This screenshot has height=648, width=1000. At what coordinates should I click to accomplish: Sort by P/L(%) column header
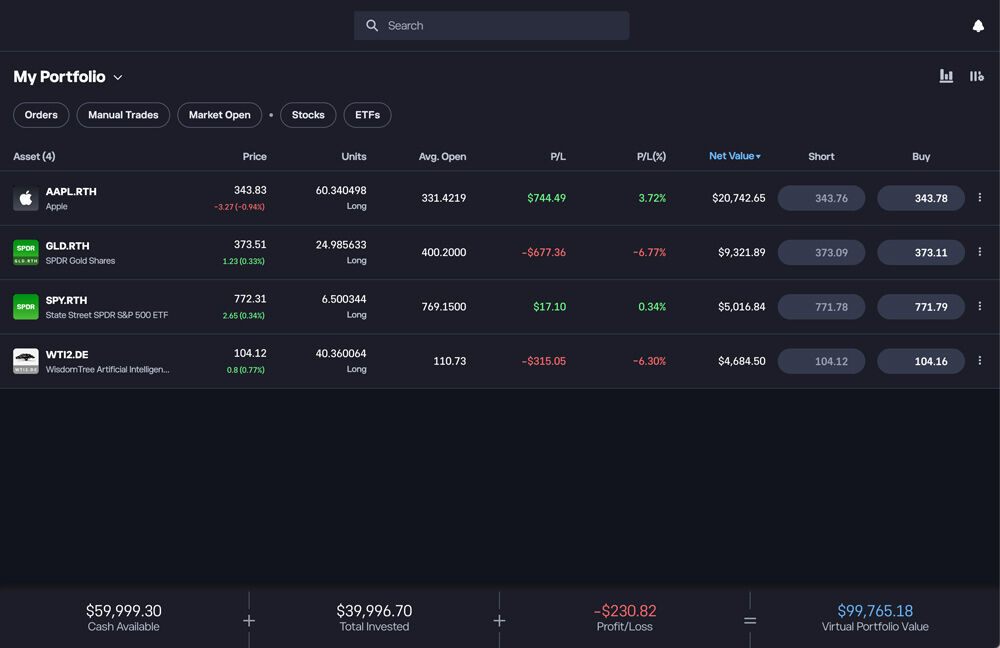click(x=651, y=156)
